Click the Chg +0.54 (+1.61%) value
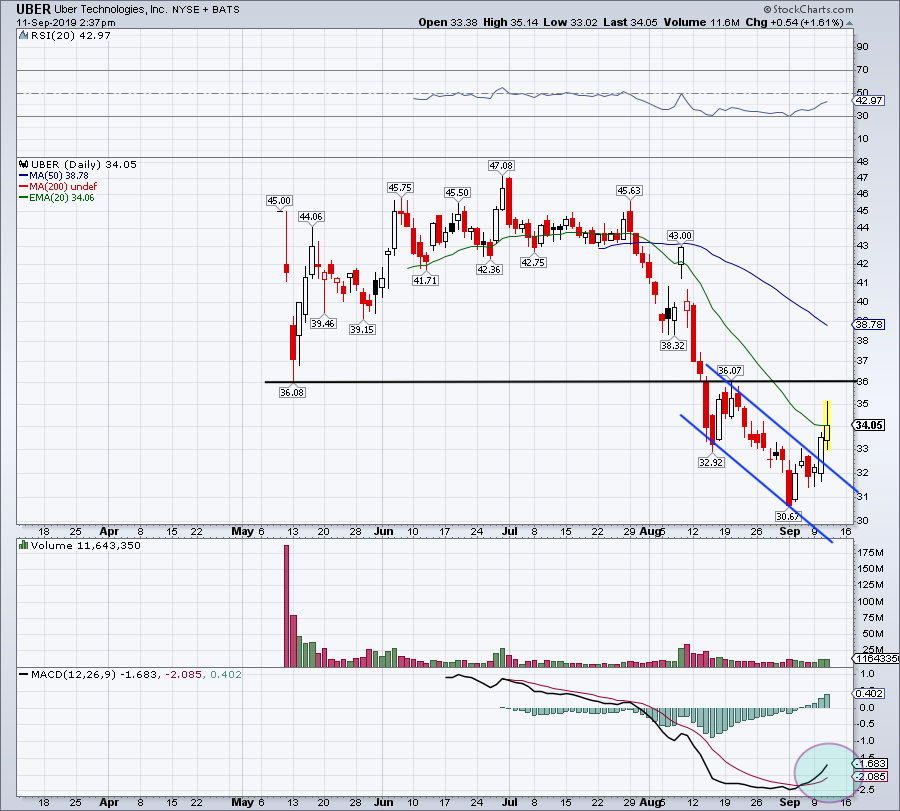The height and width of the screenshot is (811, 900). click(794, 22)
